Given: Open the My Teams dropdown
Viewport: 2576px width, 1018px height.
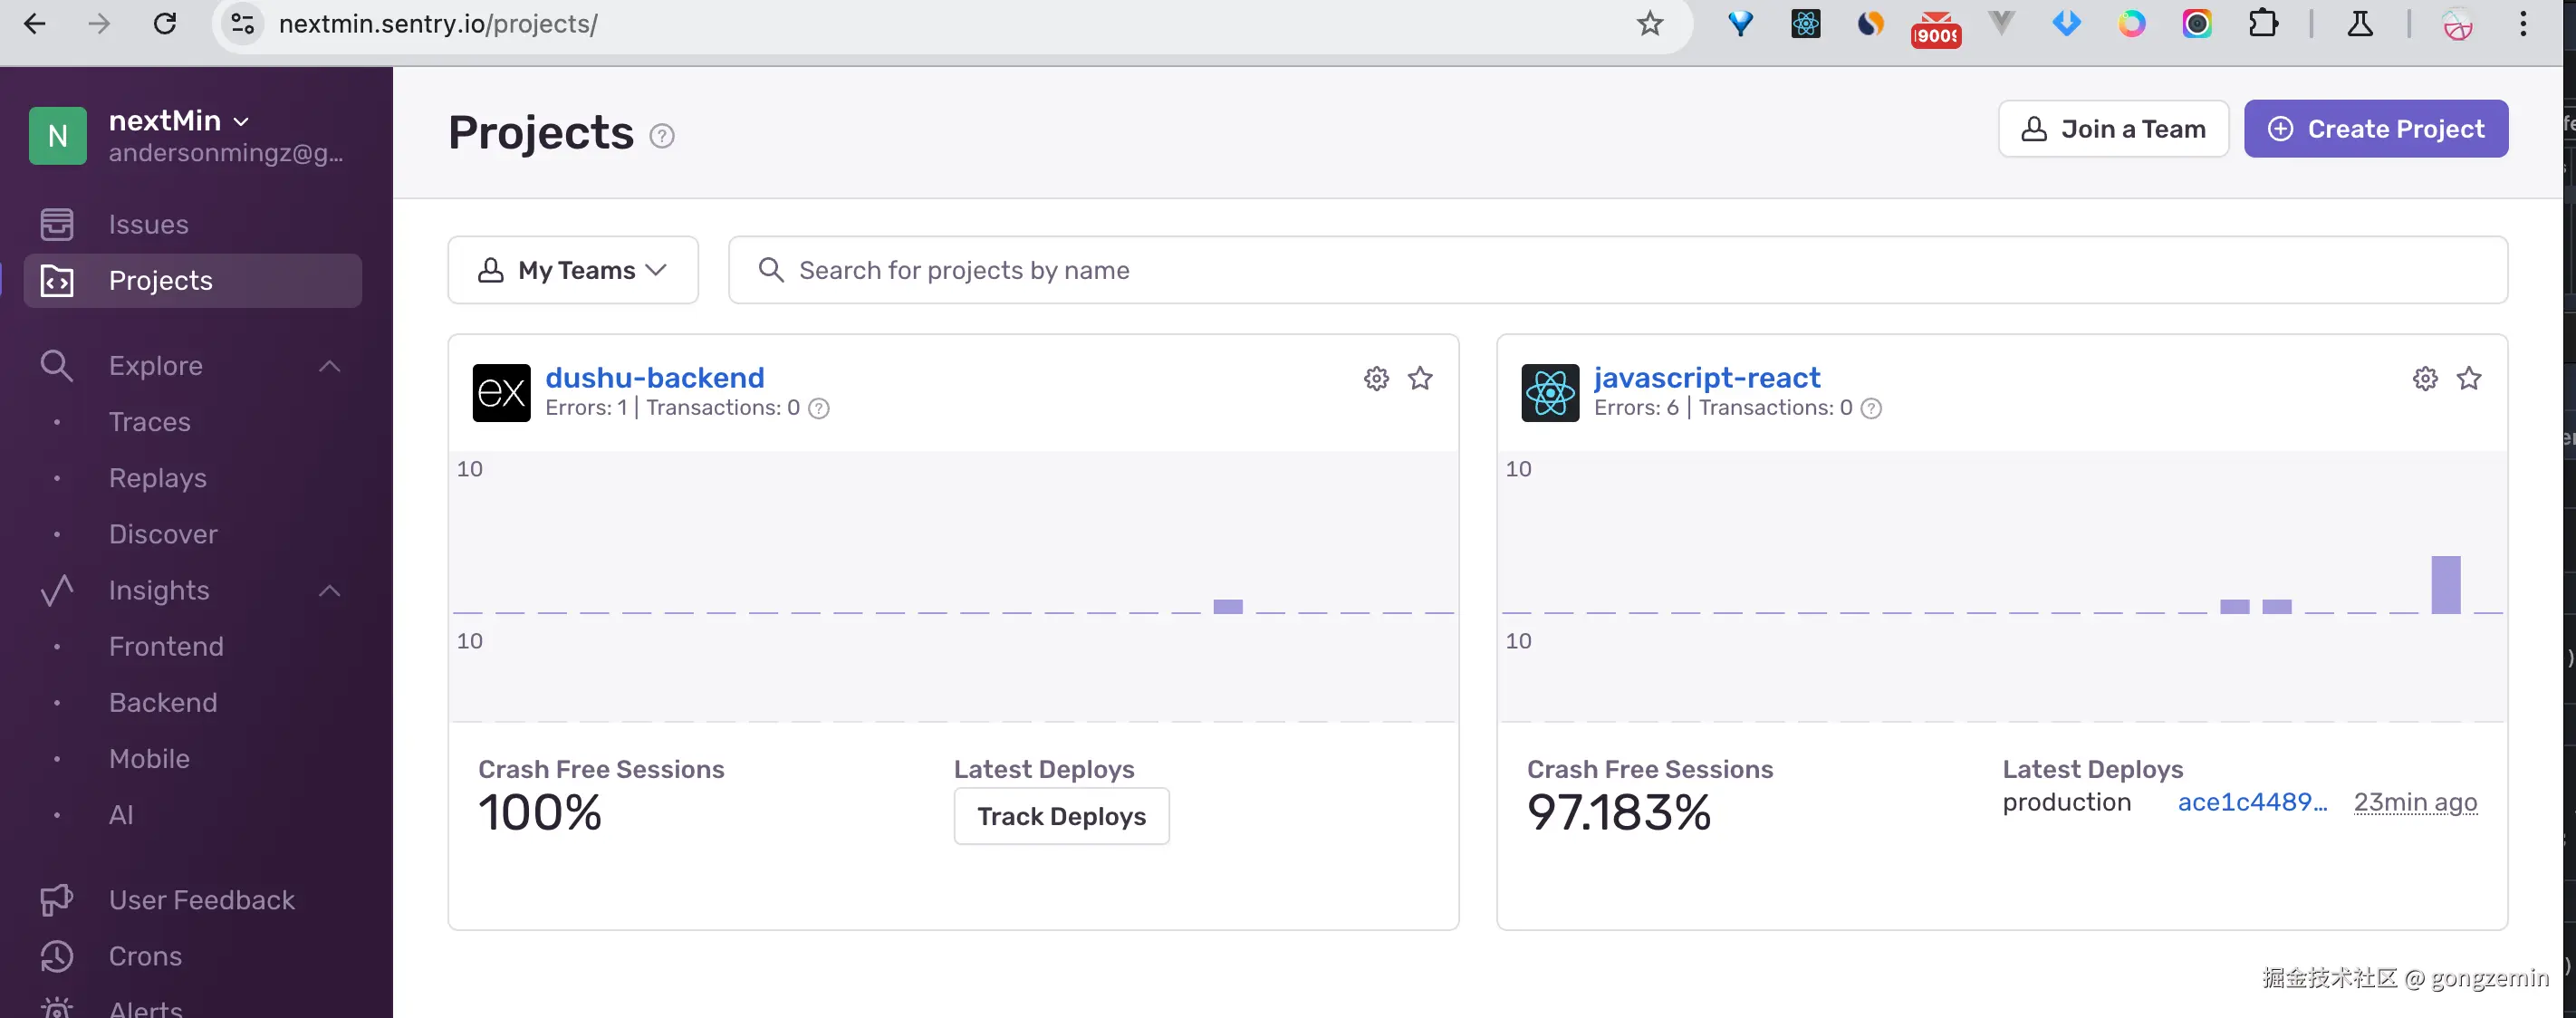Looking at the screenshot, I should click(x=572, y=270).
